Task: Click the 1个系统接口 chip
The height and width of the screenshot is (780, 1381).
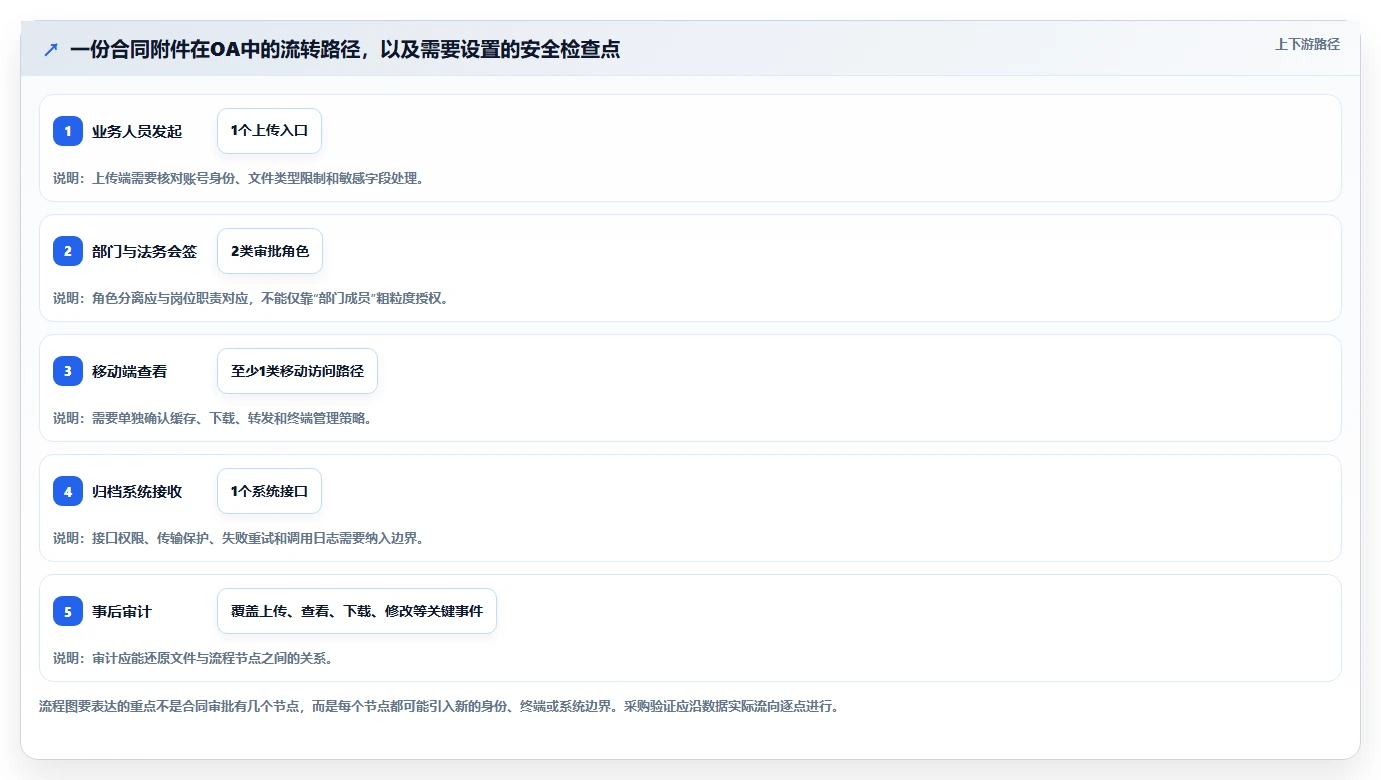Action: click(x=269, y=491)
